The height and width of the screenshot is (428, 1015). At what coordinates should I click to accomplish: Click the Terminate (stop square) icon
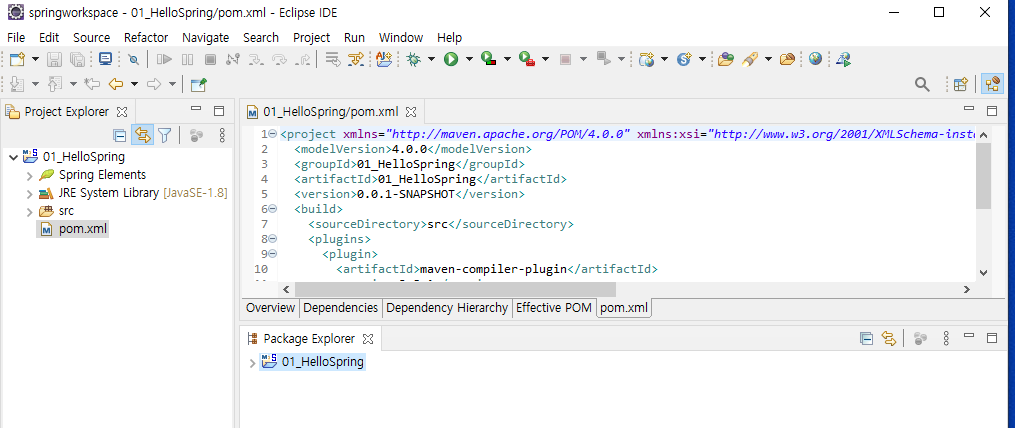click(x=210, y=60)
